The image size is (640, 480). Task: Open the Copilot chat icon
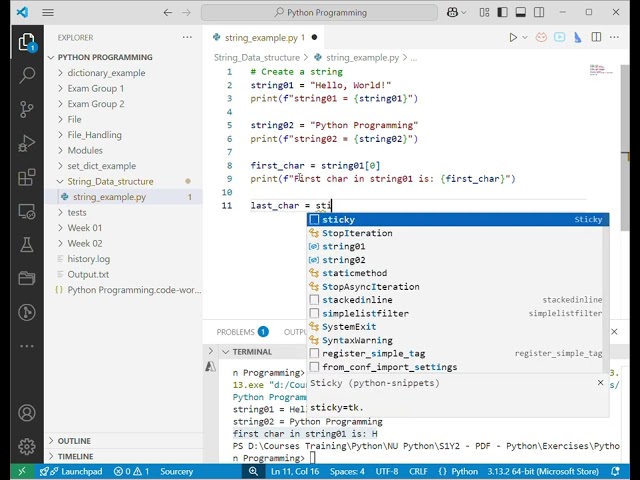[452, 13]
